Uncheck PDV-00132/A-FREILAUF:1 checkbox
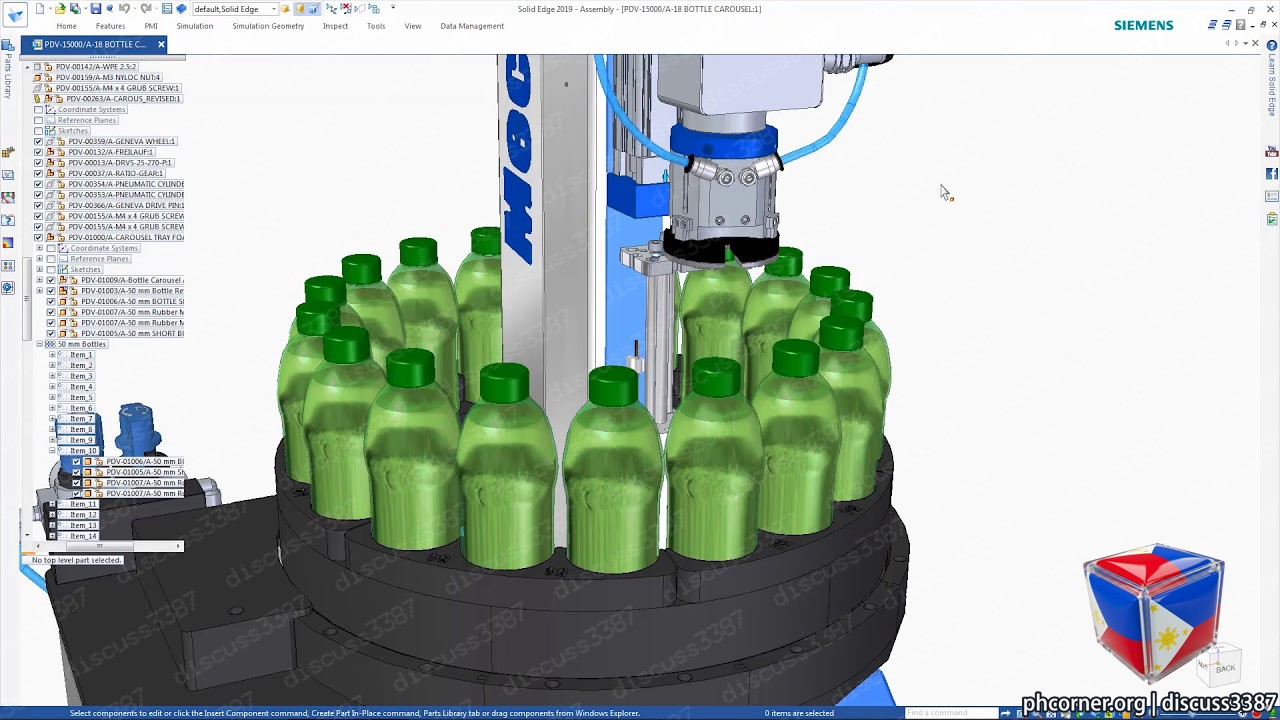Screen dimensions: 1280x720 [x=39, y=152]
